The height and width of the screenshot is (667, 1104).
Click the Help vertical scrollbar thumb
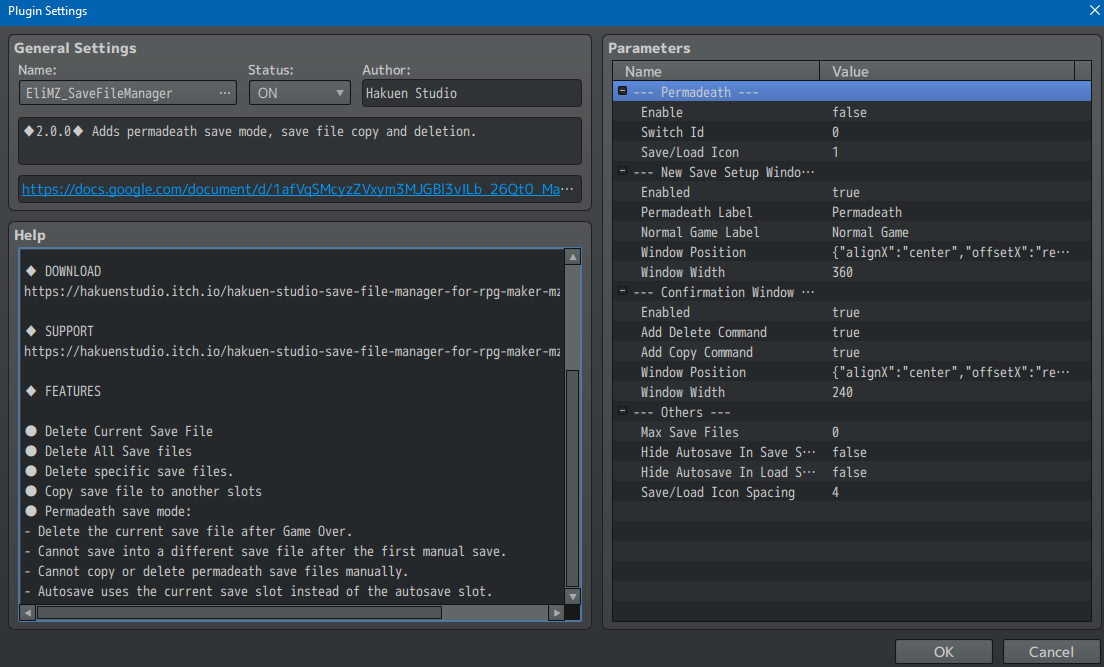coord(573,478)
